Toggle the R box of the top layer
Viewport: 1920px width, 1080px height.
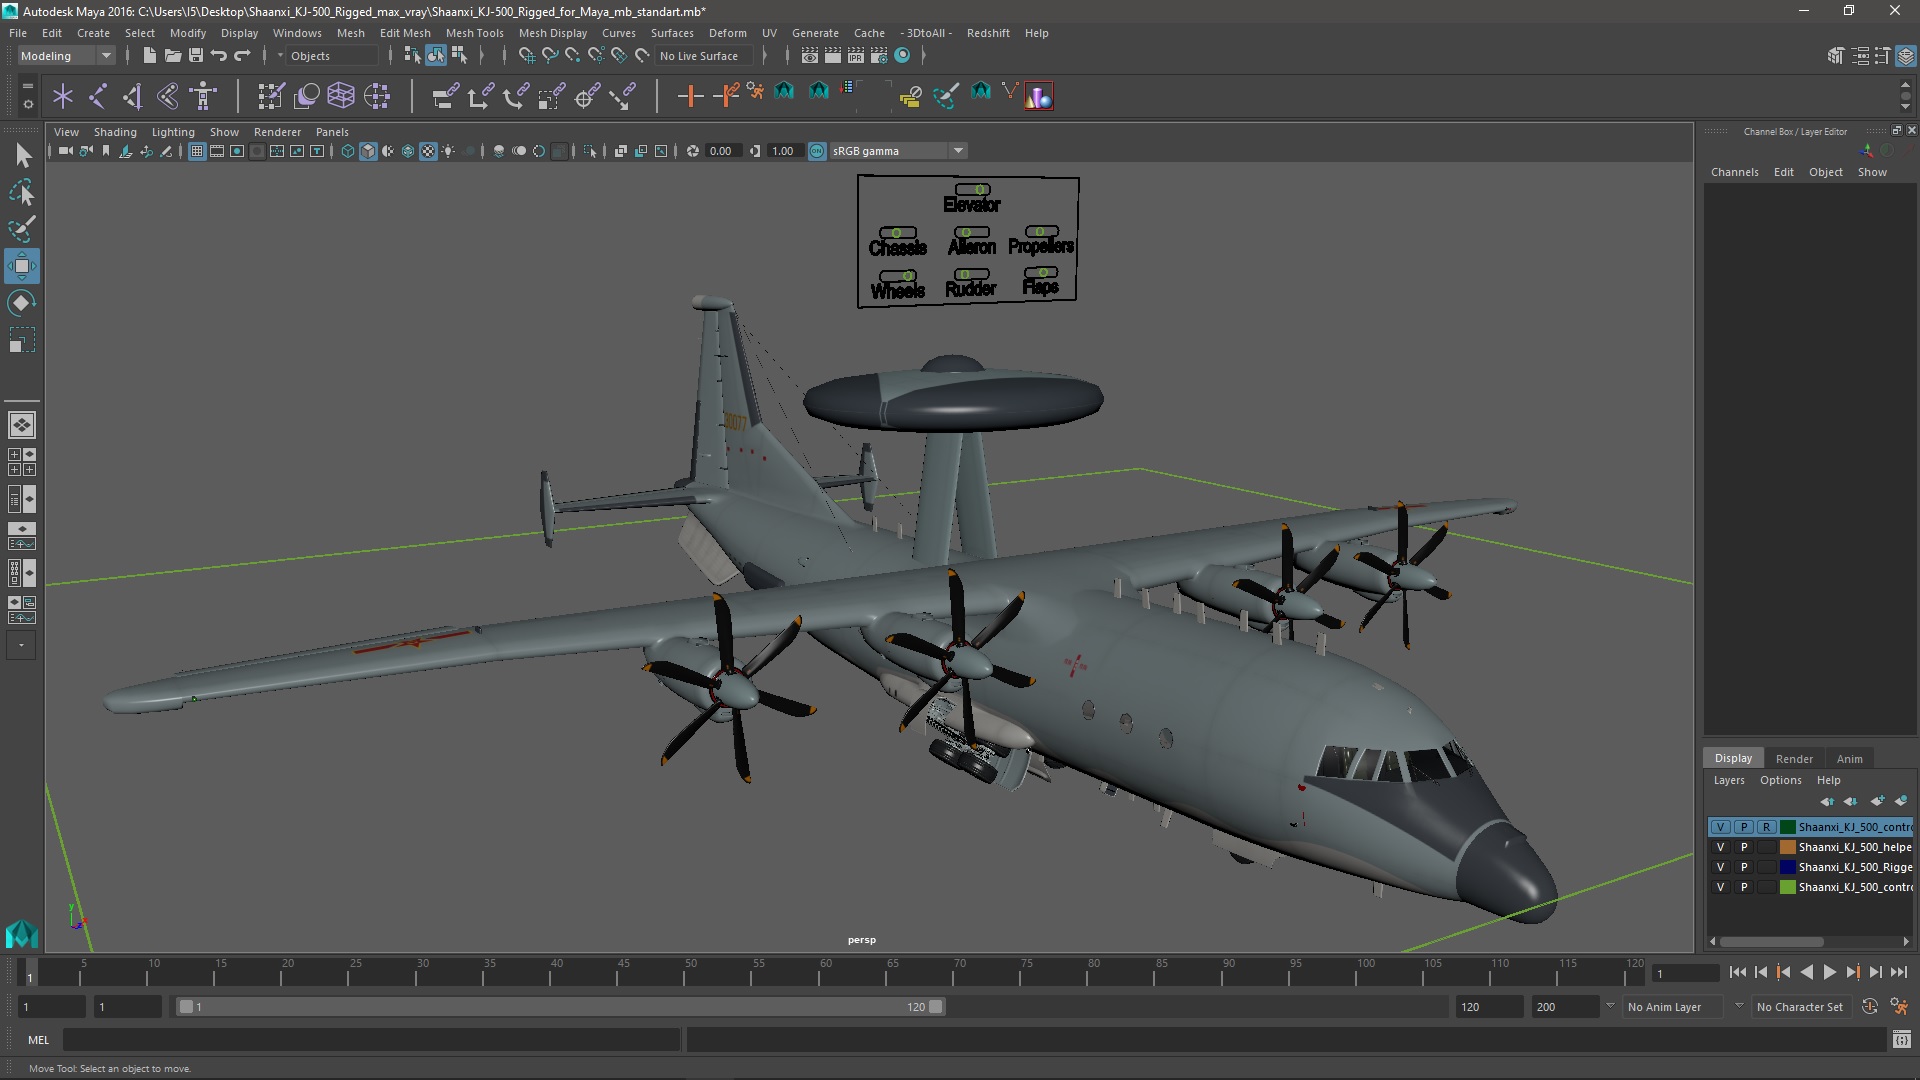pos(1767,827)
